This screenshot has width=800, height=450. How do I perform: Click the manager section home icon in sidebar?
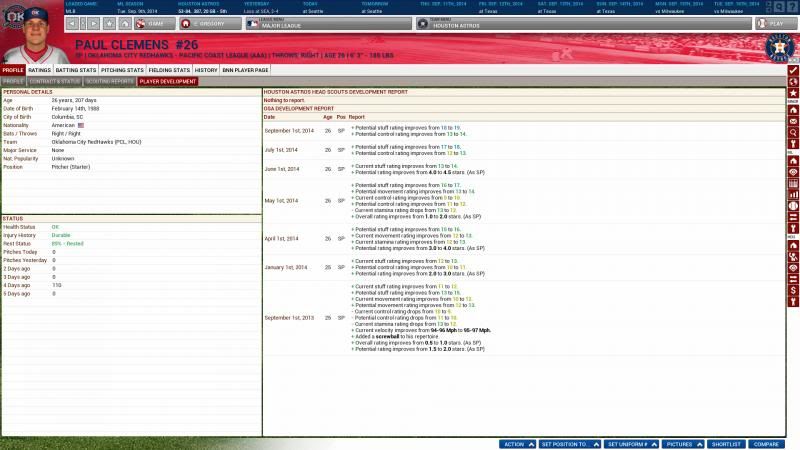793,110
